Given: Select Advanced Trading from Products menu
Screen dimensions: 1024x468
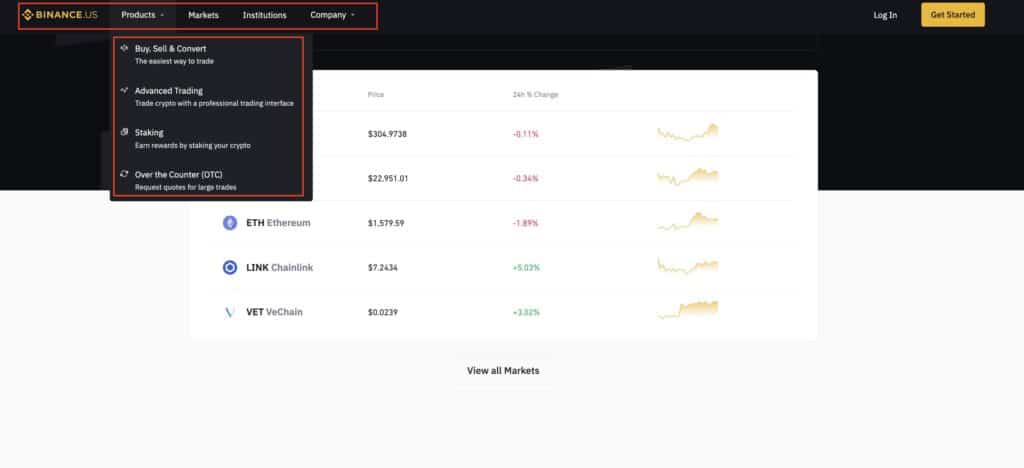Looking at the screenshot, I should click(x=169, y=91).
